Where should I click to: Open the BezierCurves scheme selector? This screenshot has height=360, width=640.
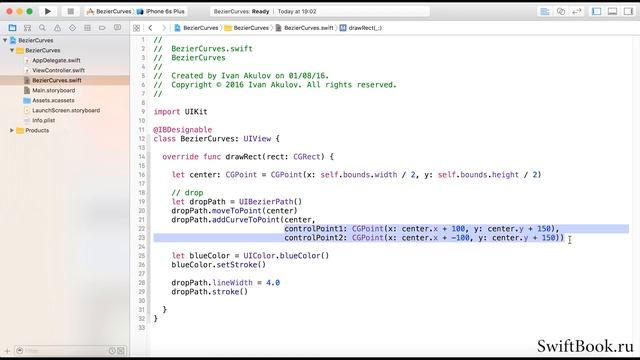tap(109, 11)
